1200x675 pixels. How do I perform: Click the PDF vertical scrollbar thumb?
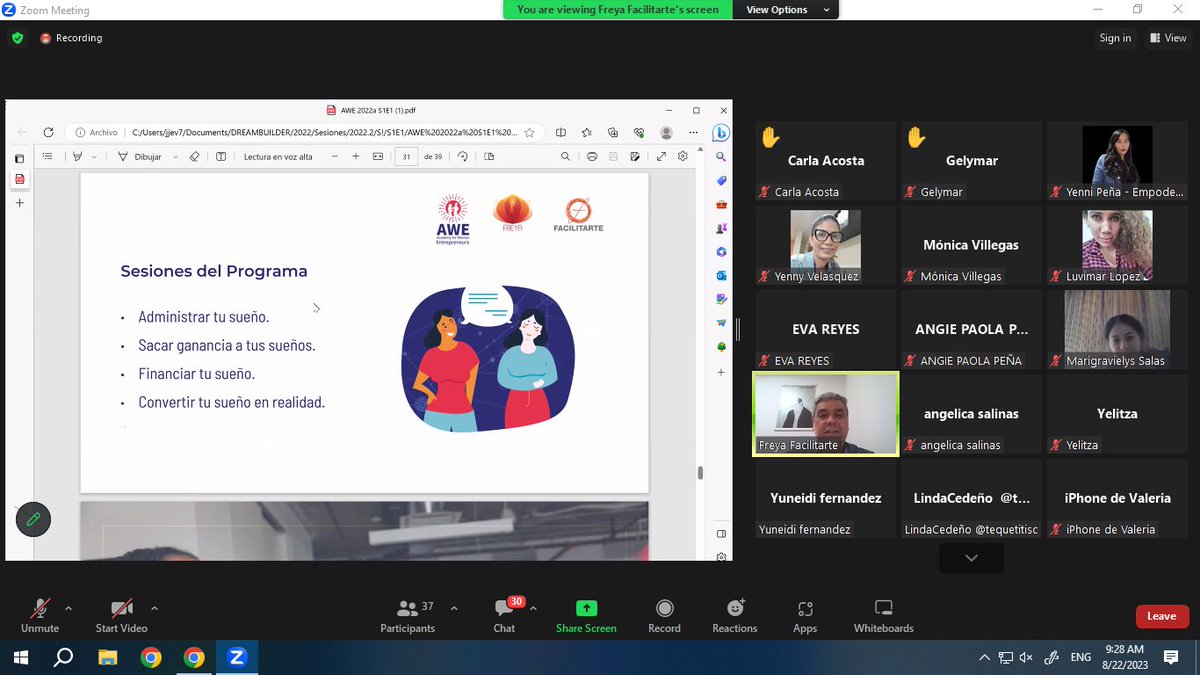(x=700, y=473)
